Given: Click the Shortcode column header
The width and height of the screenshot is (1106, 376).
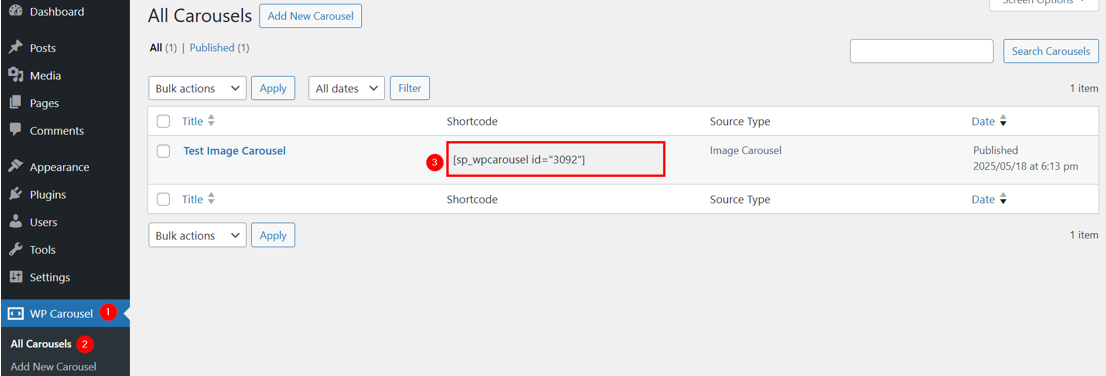Looking at the screenshot, I should click(472, 121).
